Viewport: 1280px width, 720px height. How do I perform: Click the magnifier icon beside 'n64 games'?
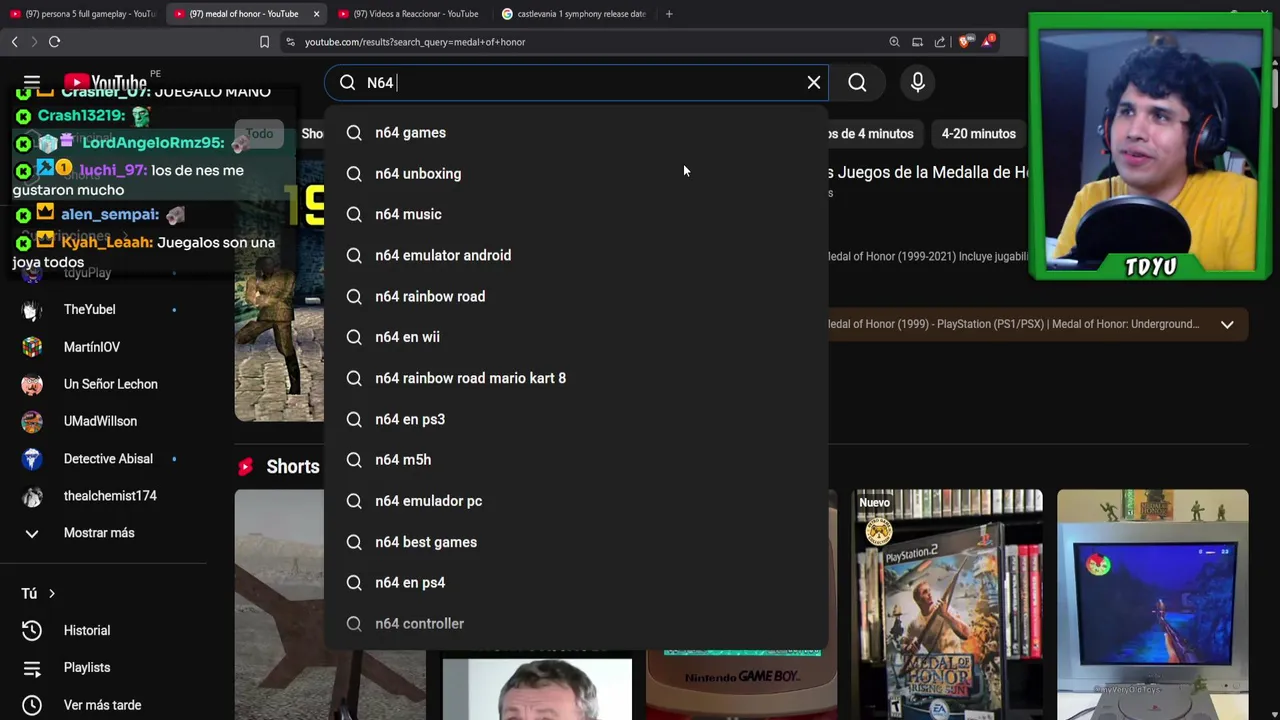(354, 133)
